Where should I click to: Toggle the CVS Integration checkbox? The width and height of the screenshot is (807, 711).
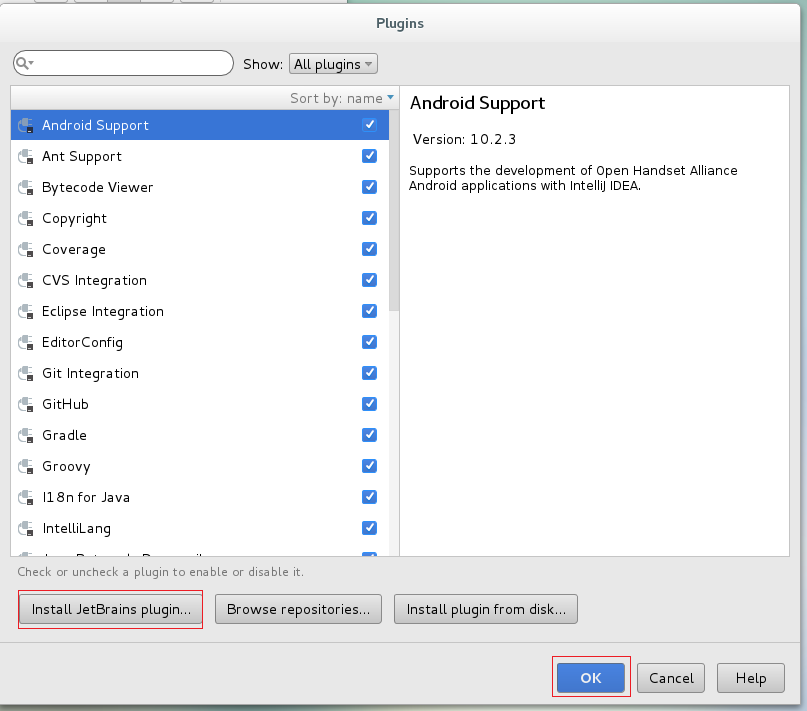click(369, 280)
